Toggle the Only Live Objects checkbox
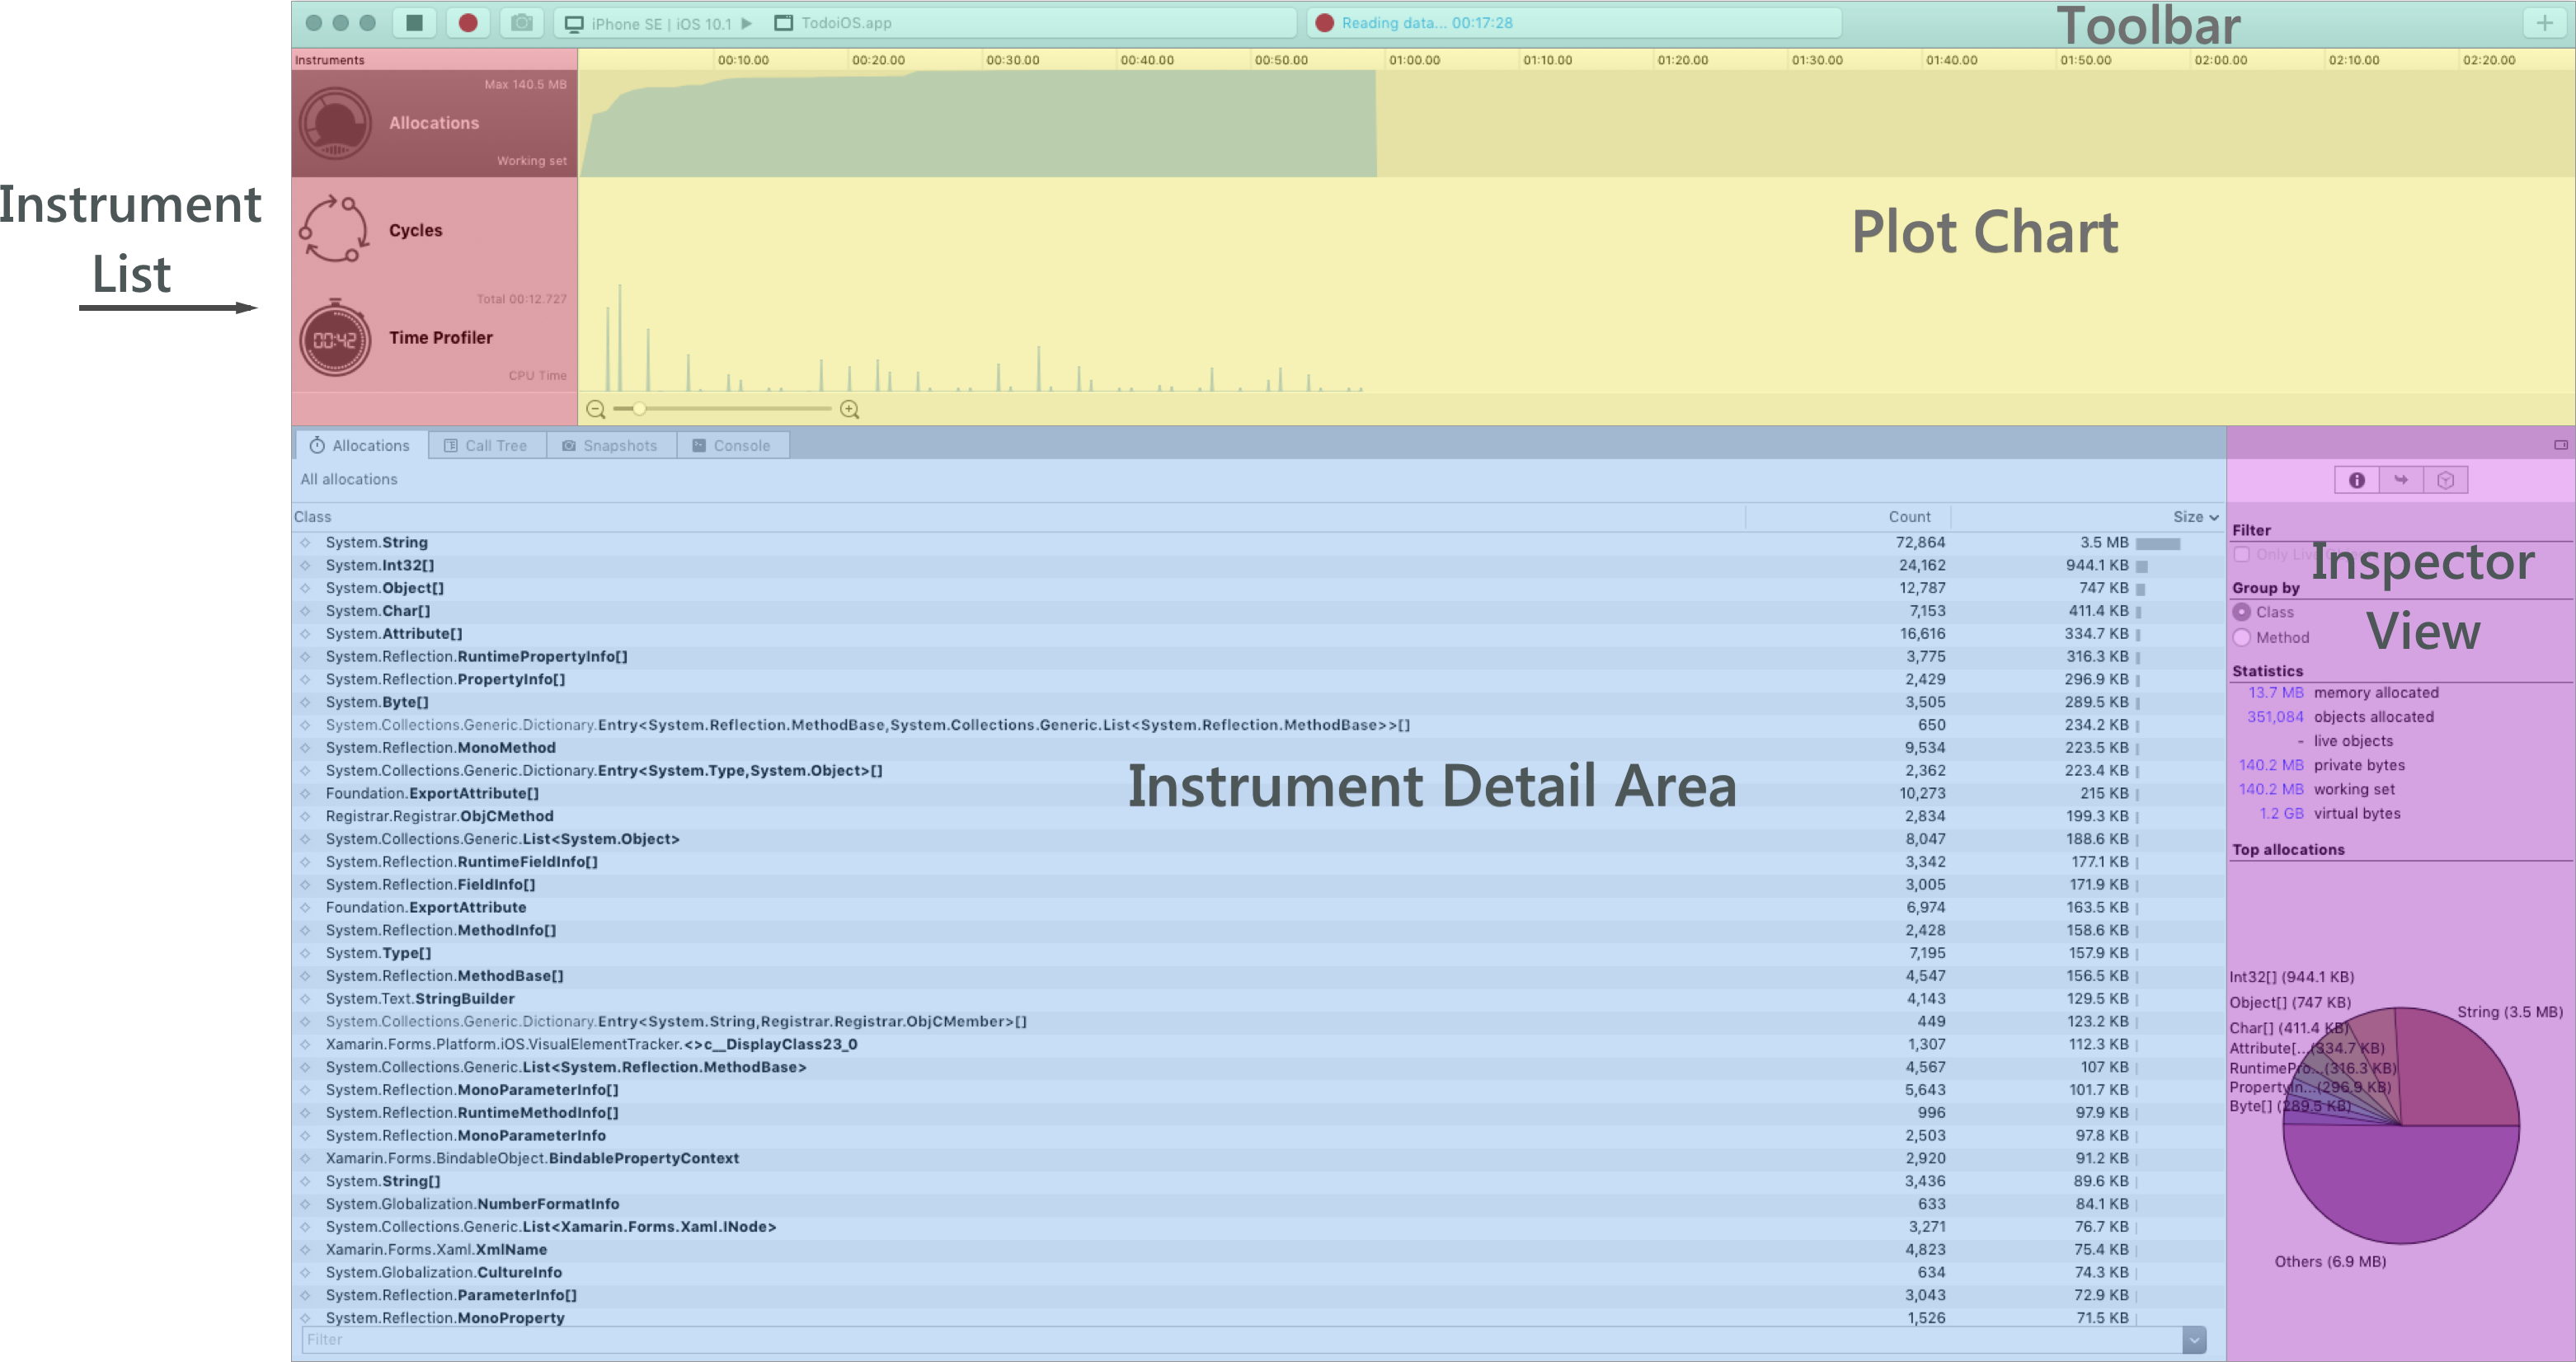The image size is (2576, 1362). [x=2242, y=554]
